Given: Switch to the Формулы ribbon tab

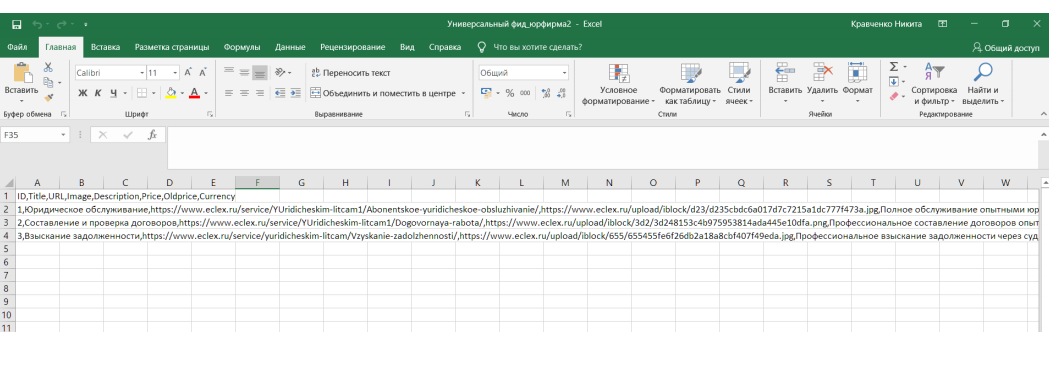Looking at the screenshot, I should tap(242, 47).
